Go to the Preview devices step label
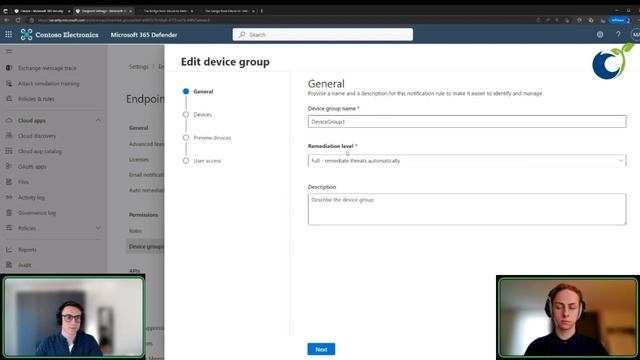The width and height of the screenshot is (640, 360). click(212, 138)
